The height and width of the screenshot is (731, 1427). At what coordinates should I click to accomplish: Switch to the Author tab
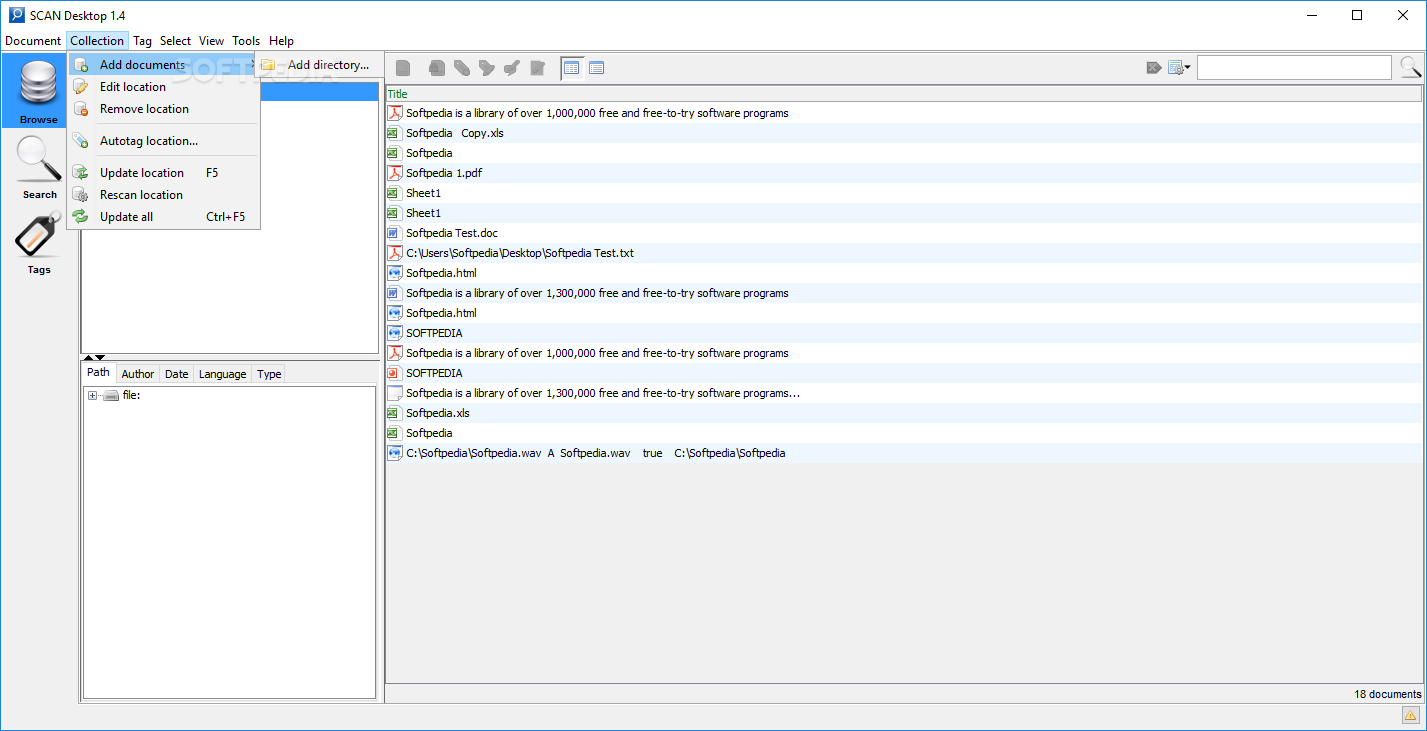[138, 374]
